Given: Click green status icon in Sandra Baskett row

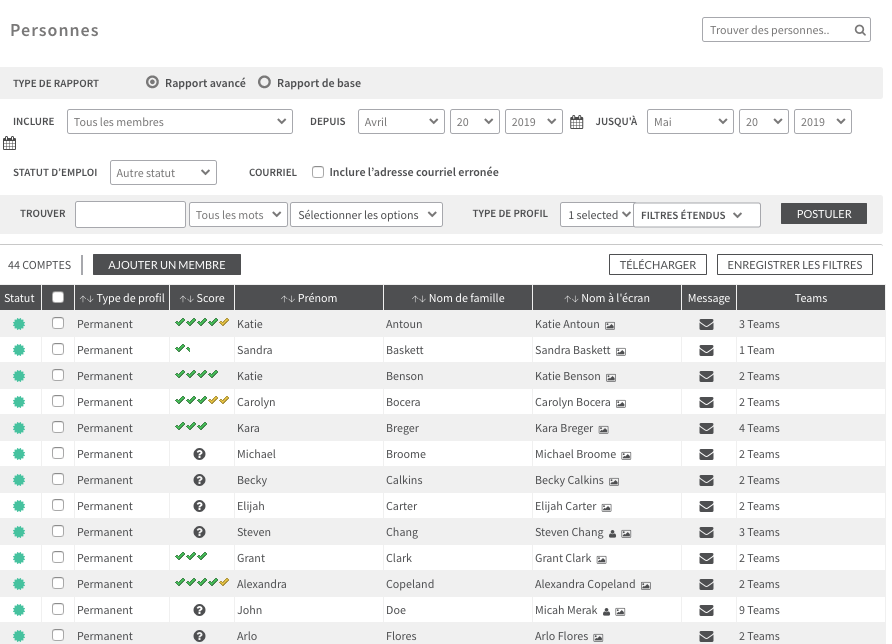Looking at the screenshot, I should 19,350.
